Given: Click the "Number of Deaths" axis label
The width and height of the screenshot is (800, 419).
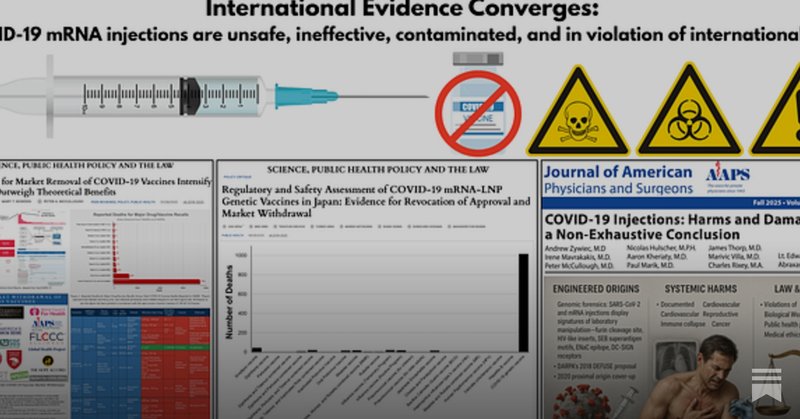Looking at the screenshot, I should coord(229,302).
